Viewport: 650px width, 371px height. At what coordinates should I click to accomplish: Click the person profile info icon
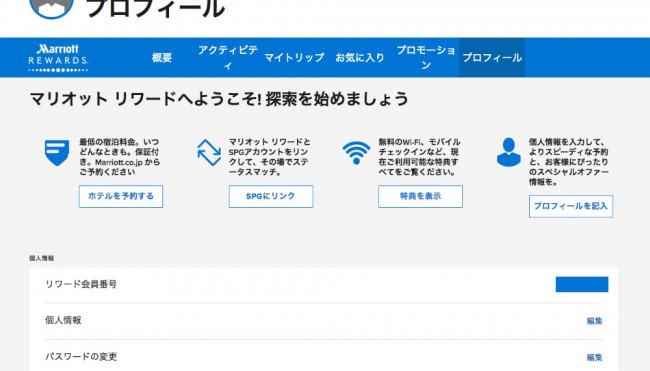509,152
